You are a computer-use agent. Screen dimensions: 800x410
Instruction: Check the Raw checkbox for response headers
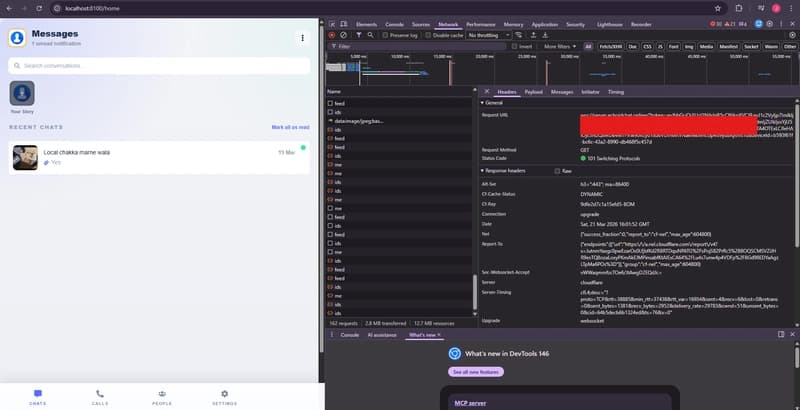(x=557, y=171)
